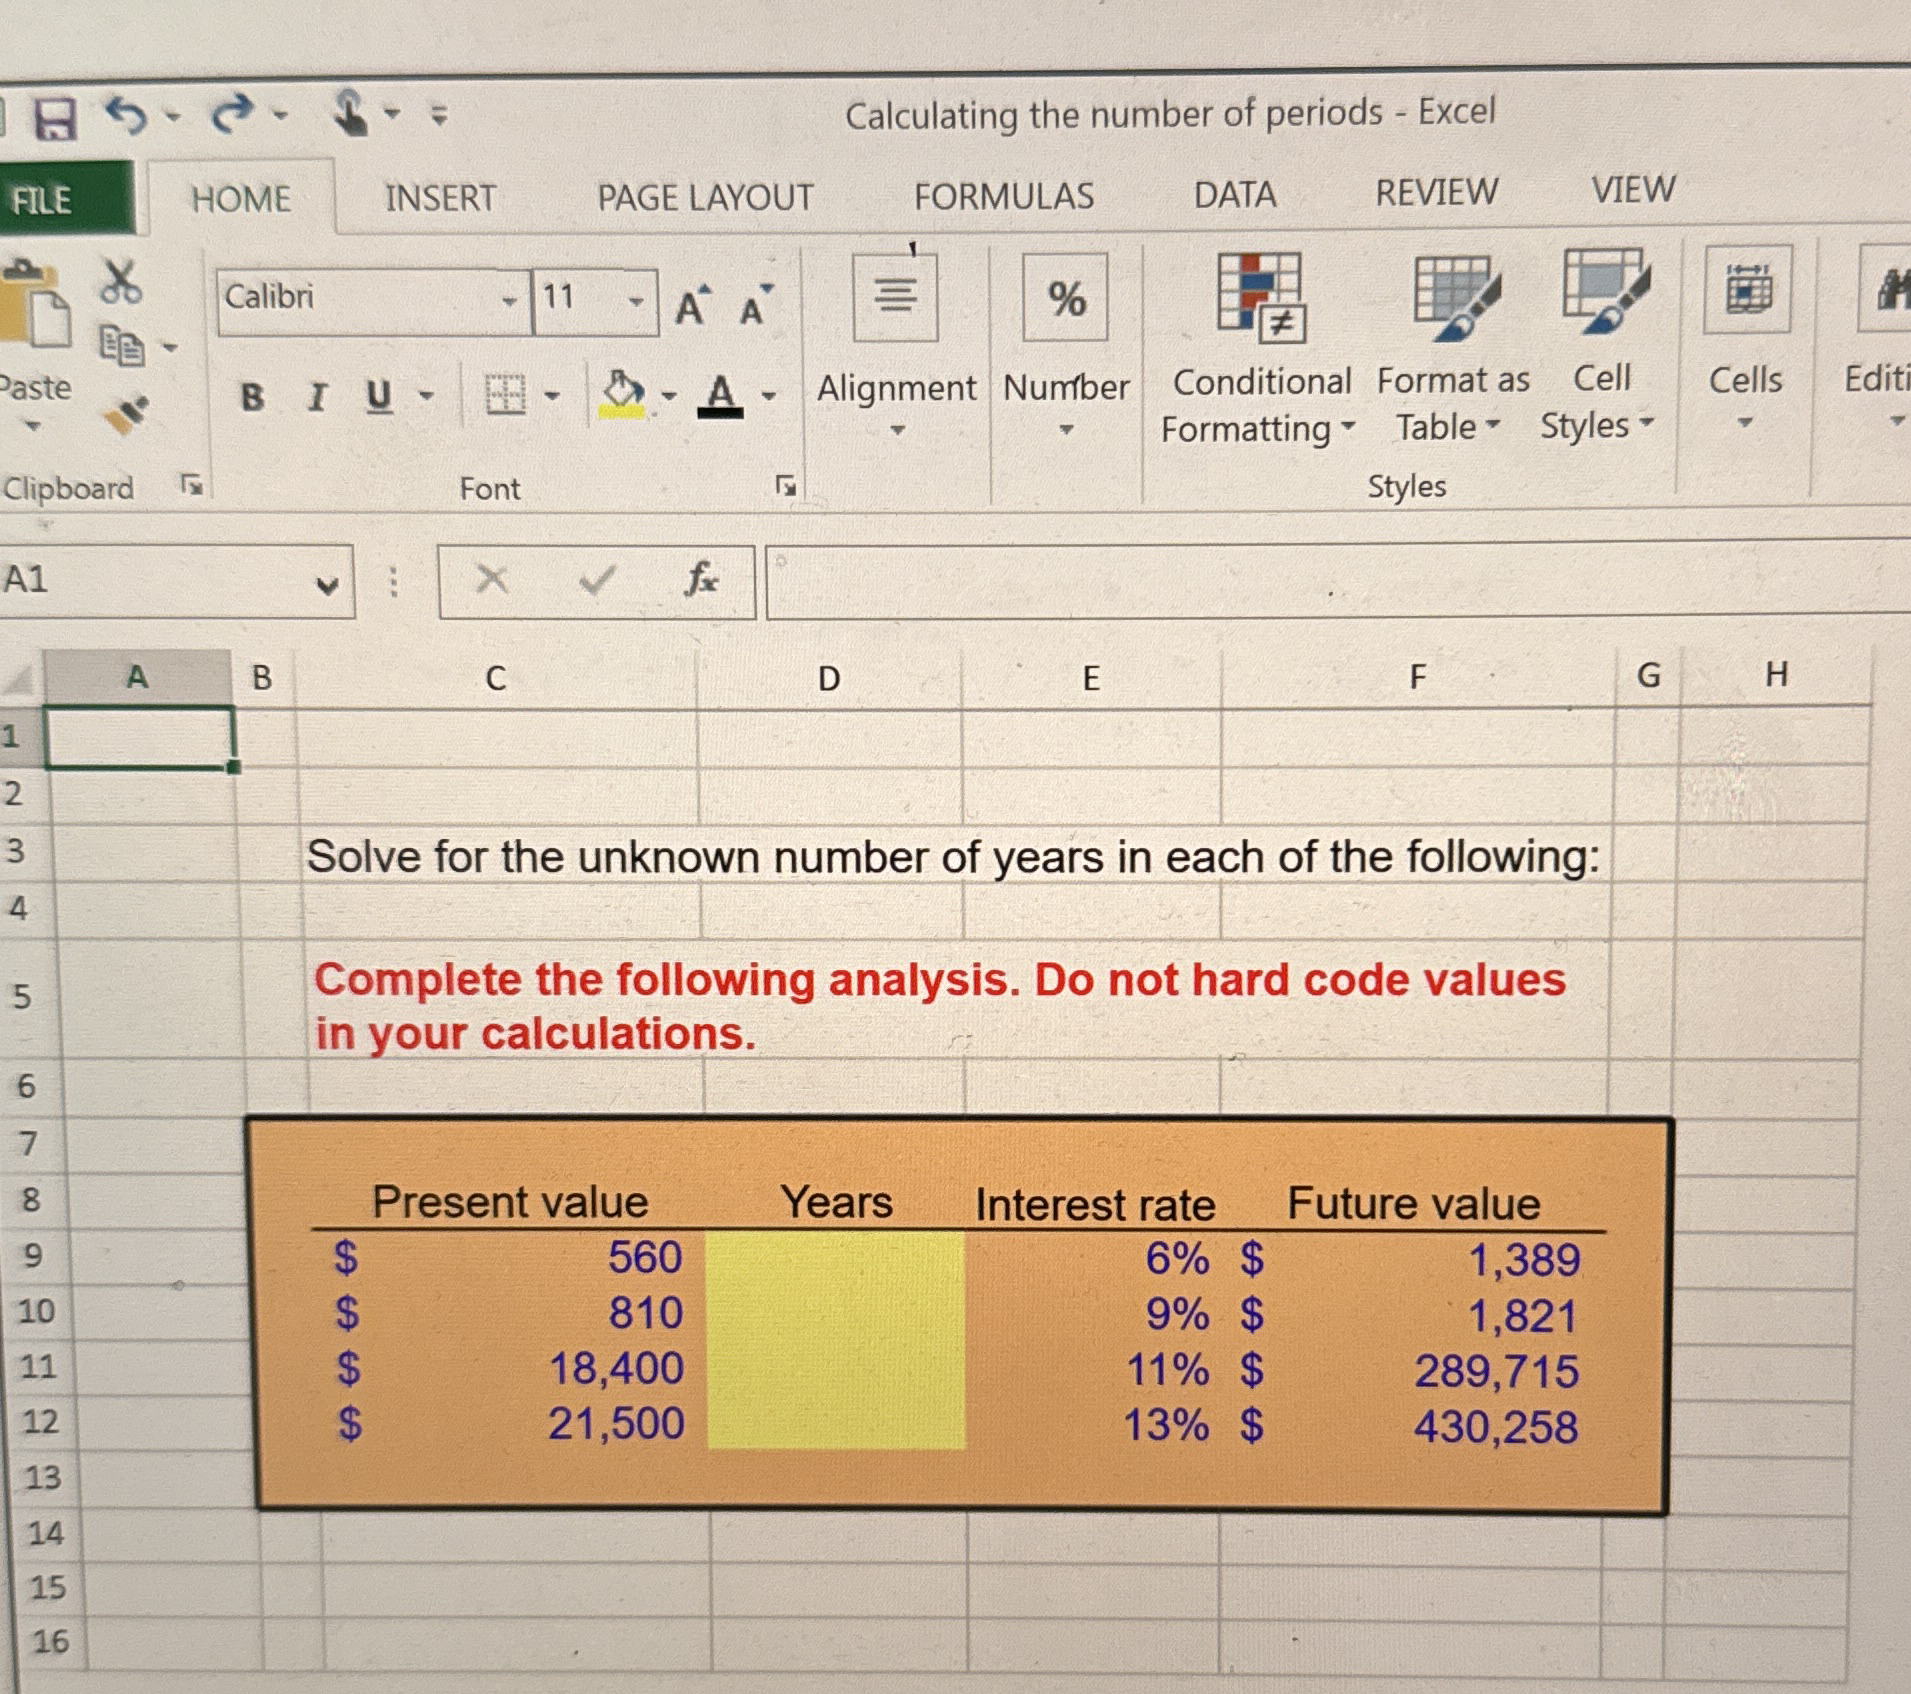The image size is (1911, 1694).
Task: Undo the last action
Action: coord(126,115)
